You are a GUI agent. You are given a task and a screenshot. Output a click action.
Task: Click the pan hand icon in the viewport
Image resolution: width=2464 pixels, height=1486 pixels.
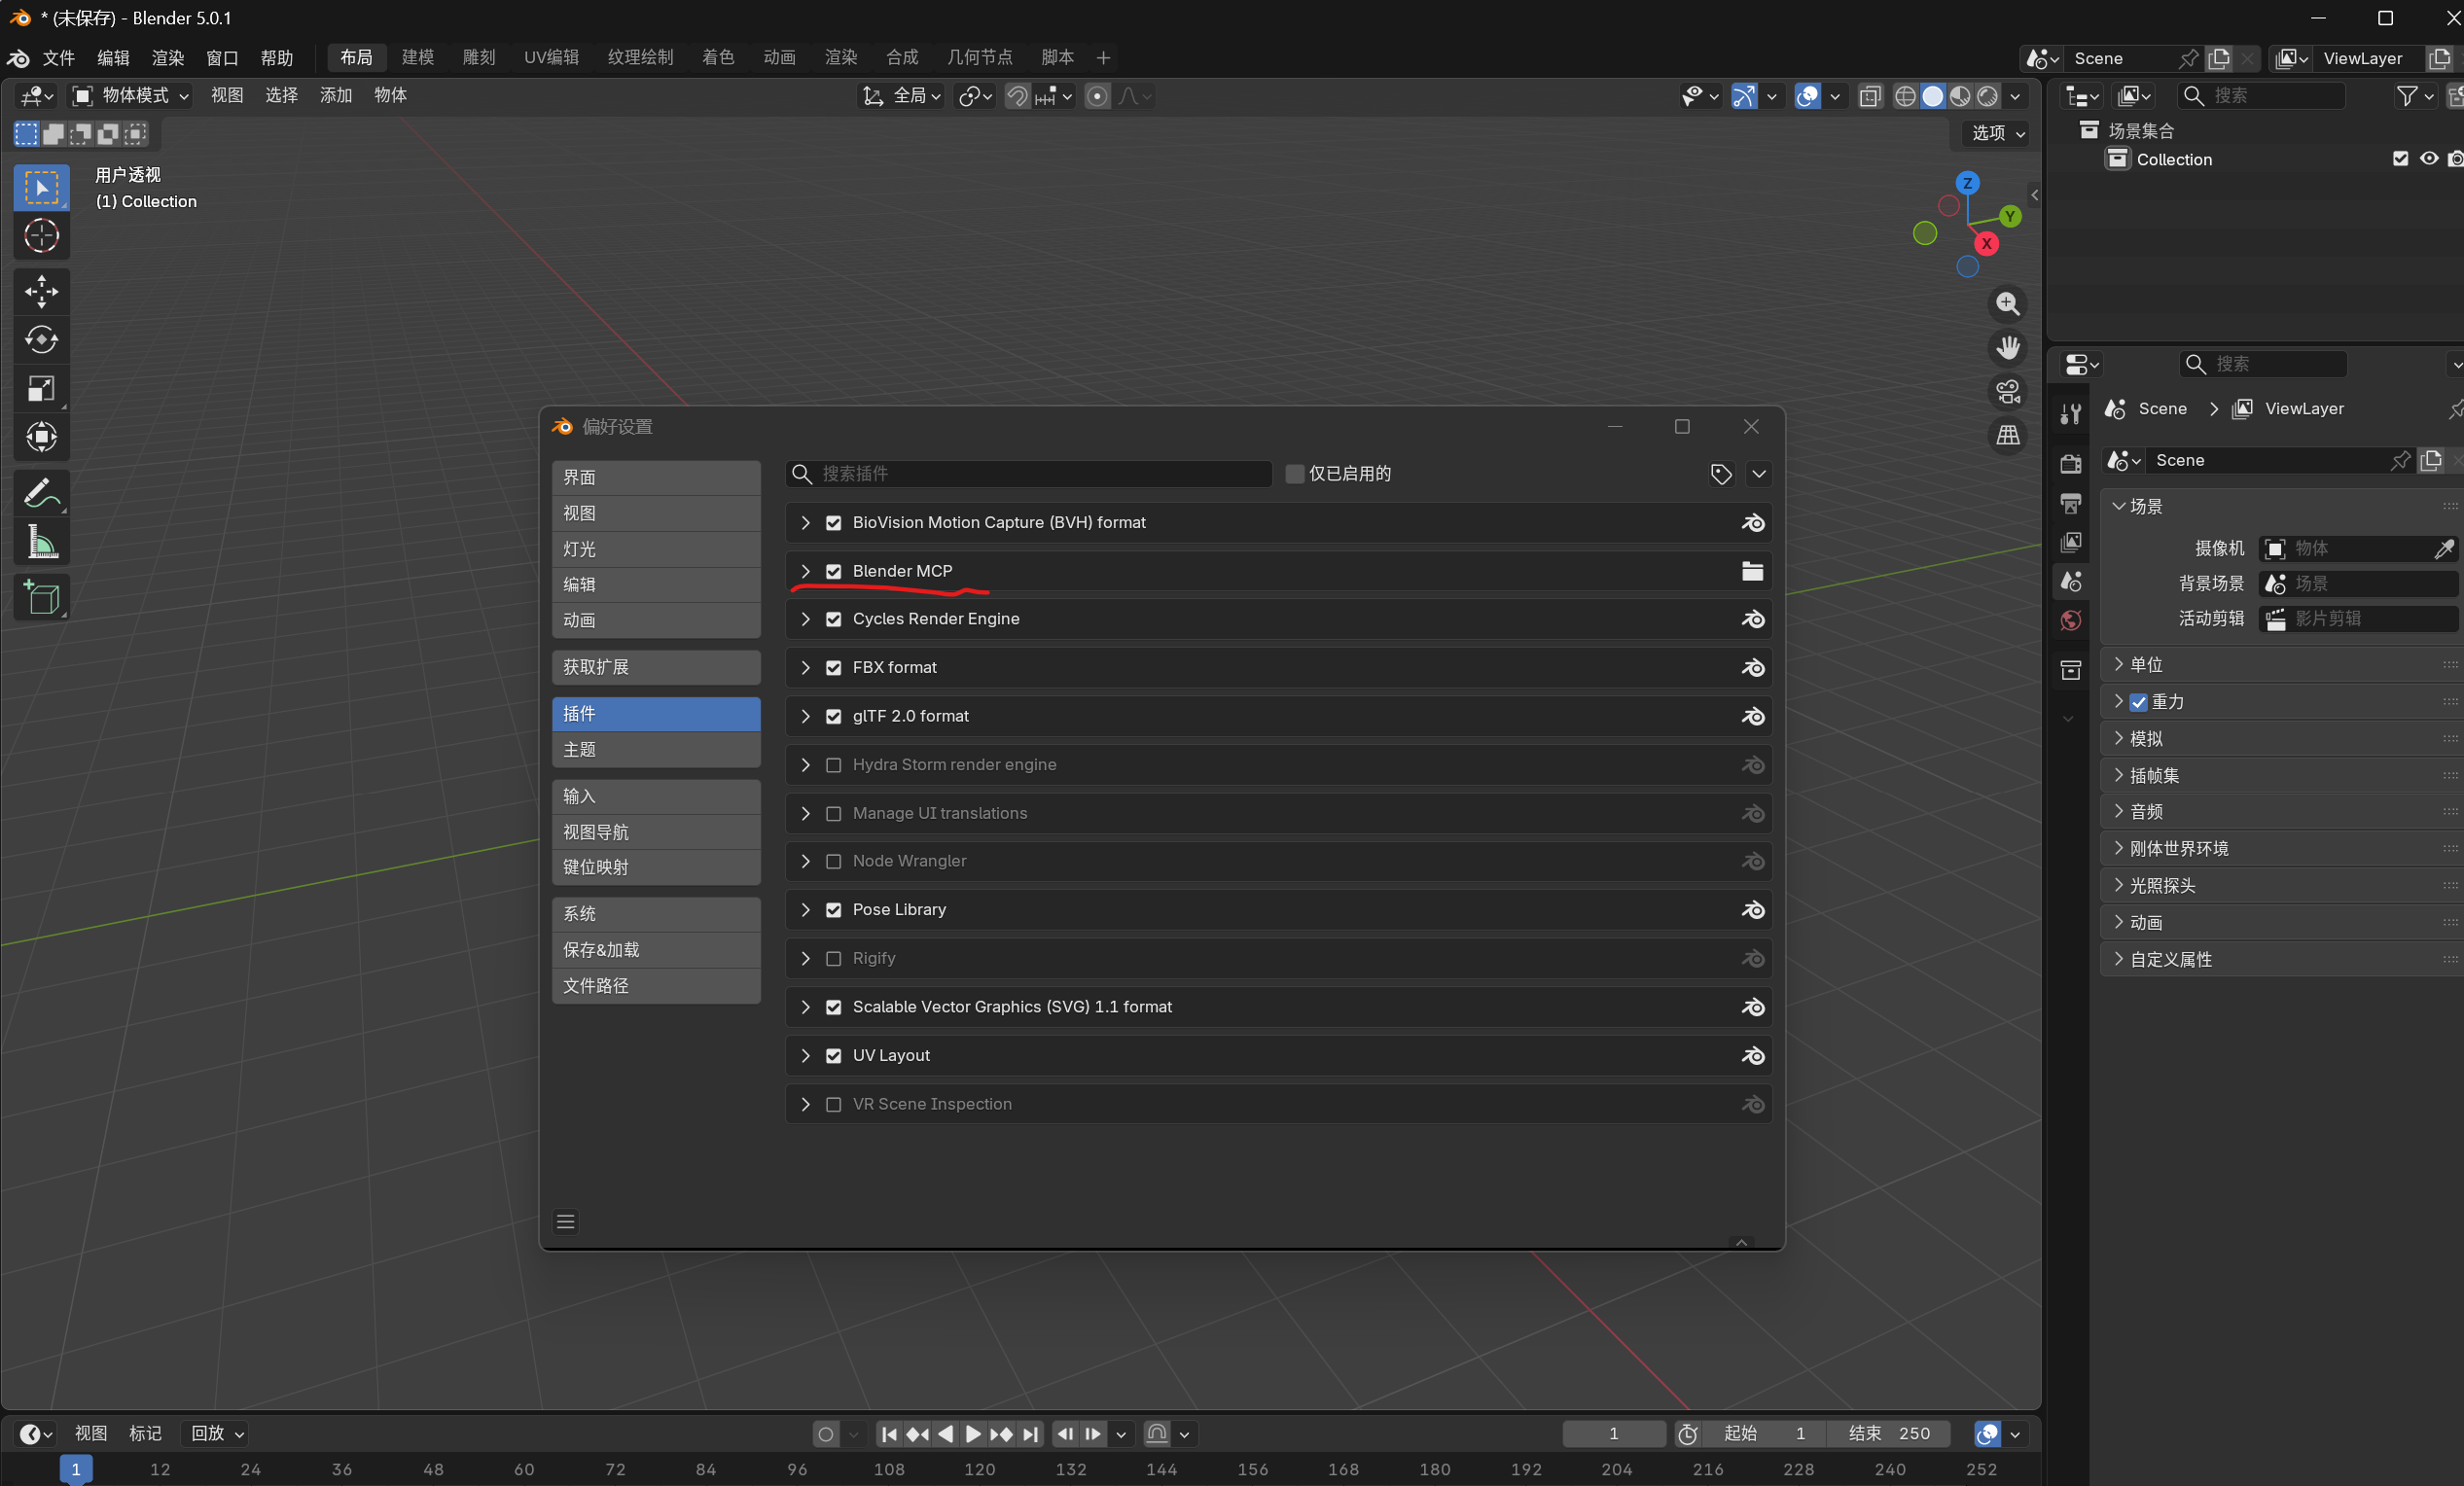tap(2007, 348)
